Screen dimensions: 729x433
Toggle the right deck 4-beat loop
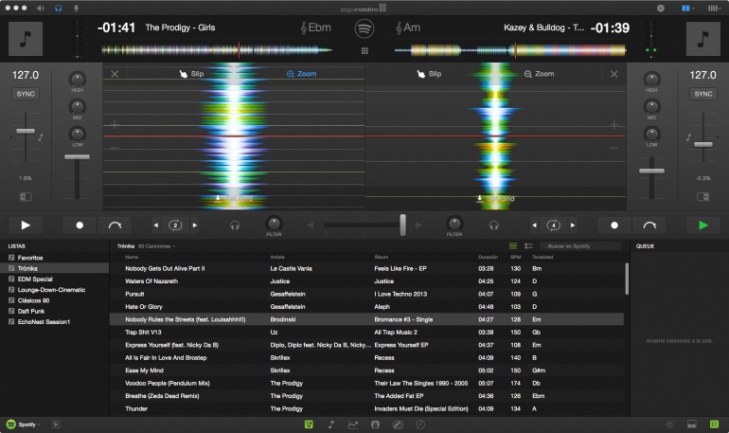553,225
